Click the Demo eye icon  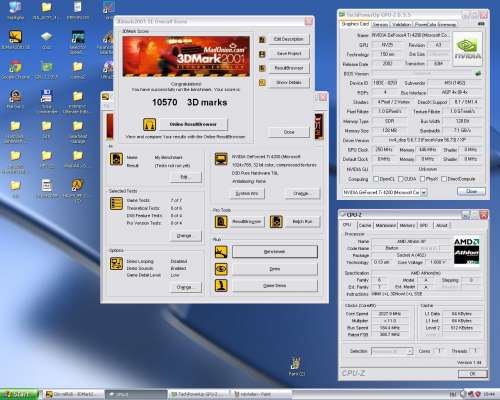coord(221,269)
